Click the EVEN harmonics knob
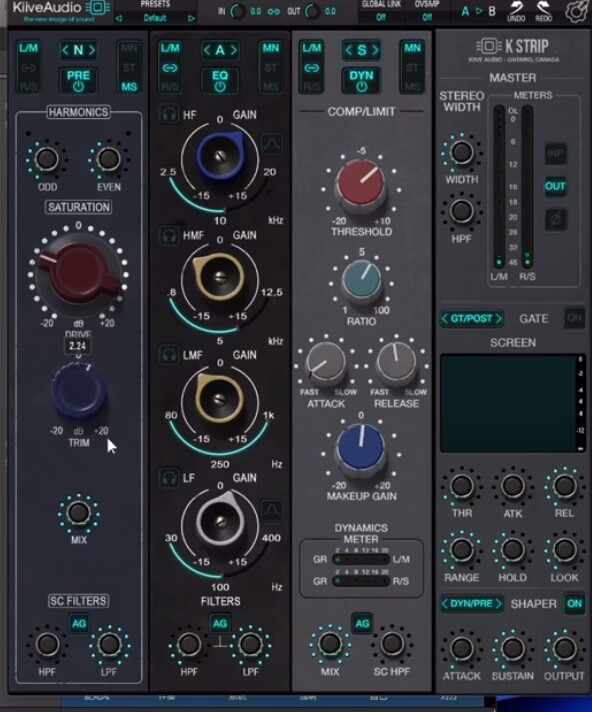 [x=108, y=159]
